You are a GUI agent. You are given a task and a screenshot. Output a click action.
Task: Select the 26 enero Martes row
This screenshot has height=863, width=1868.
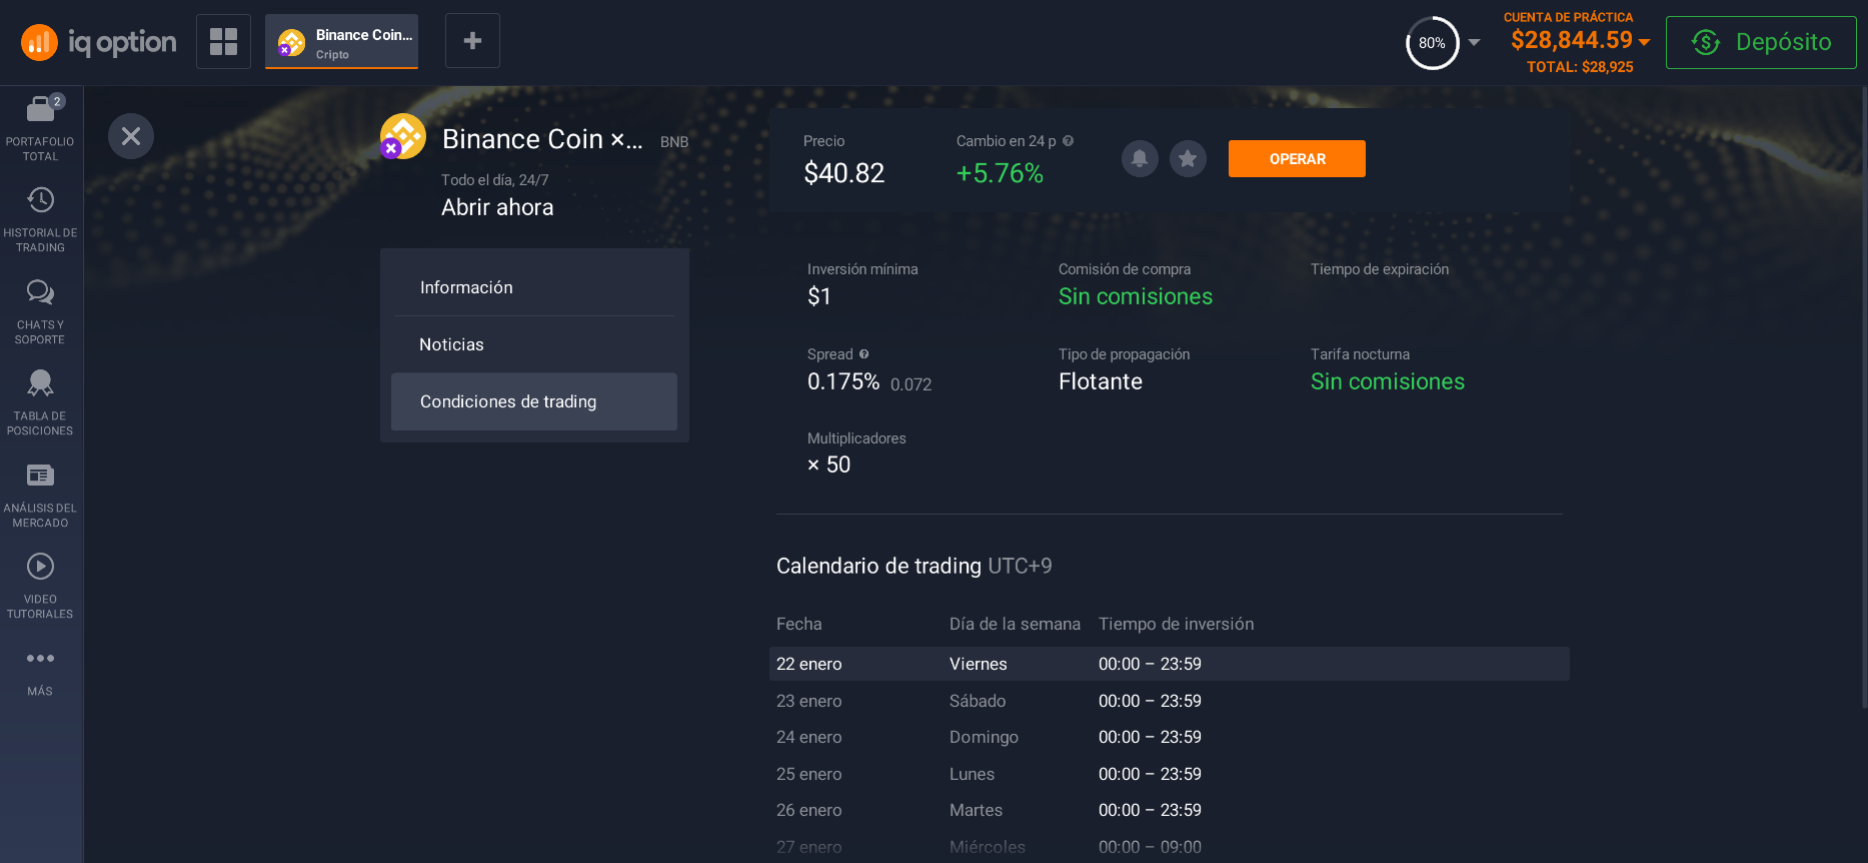tap(1169, 810)
